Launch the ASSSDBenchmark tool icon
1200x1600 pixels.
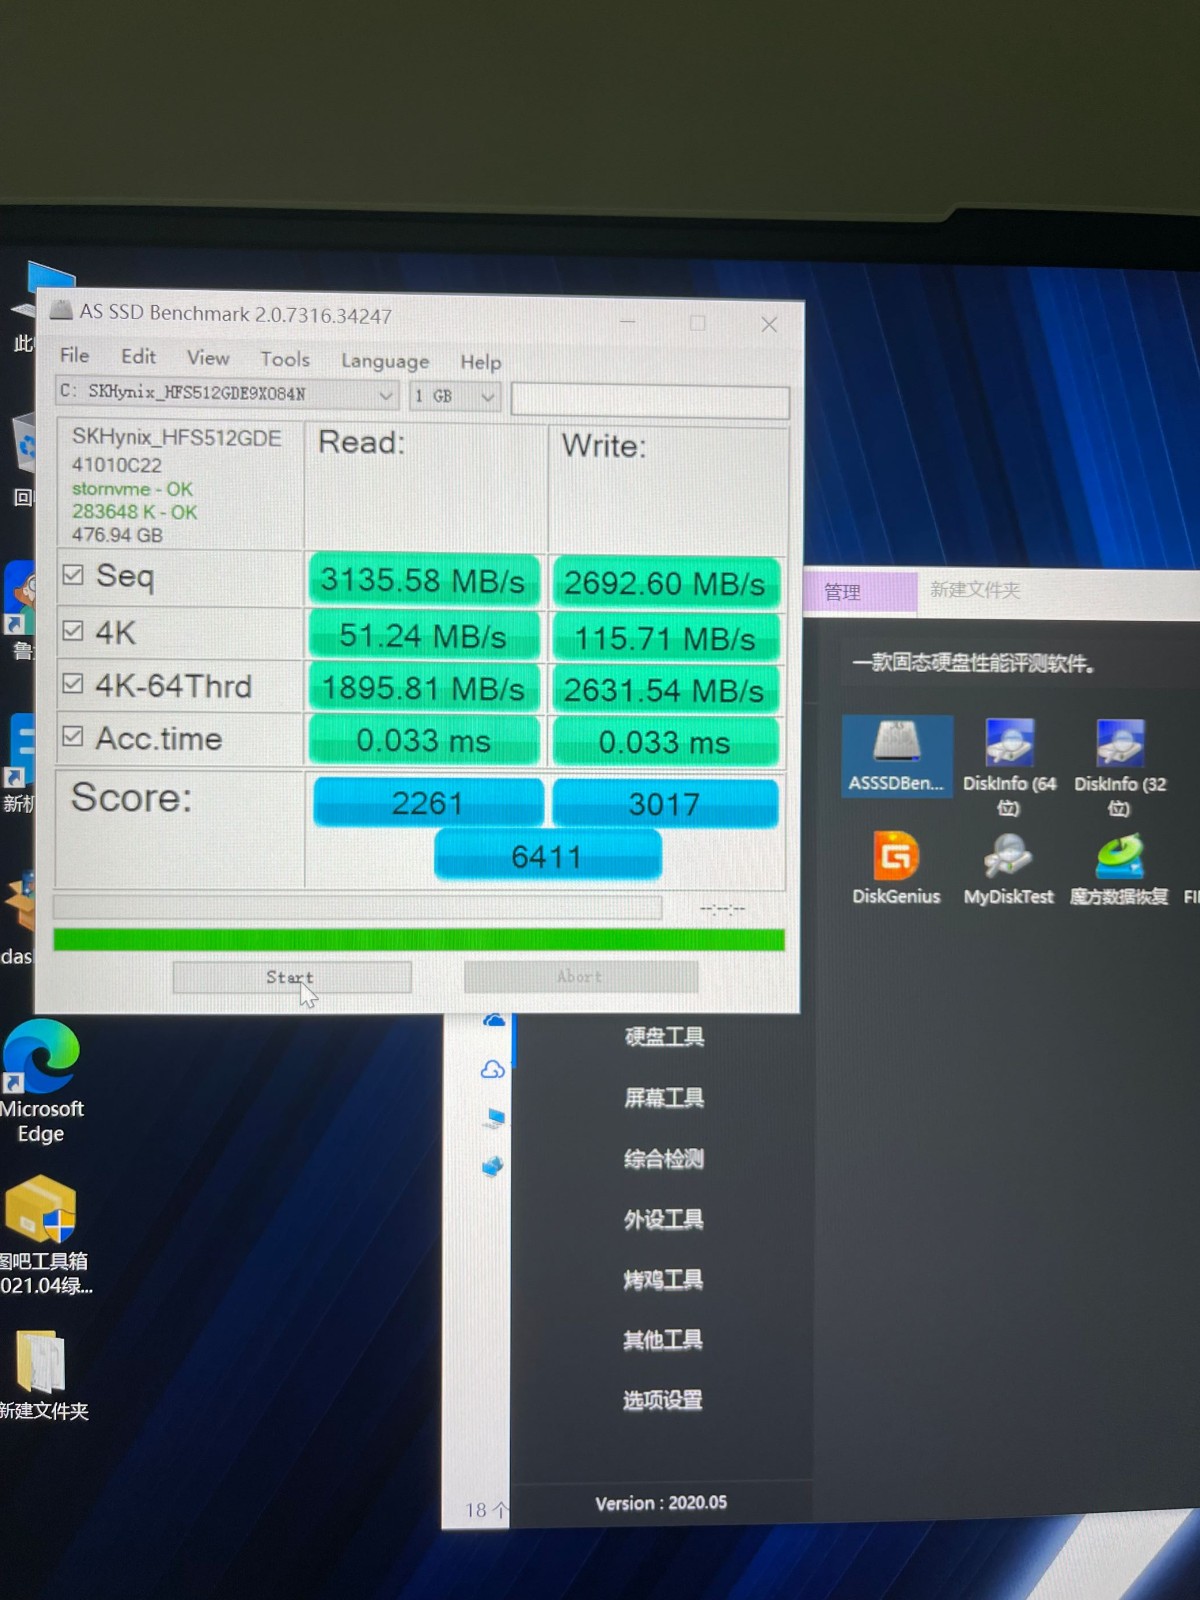tap(896, 755)
